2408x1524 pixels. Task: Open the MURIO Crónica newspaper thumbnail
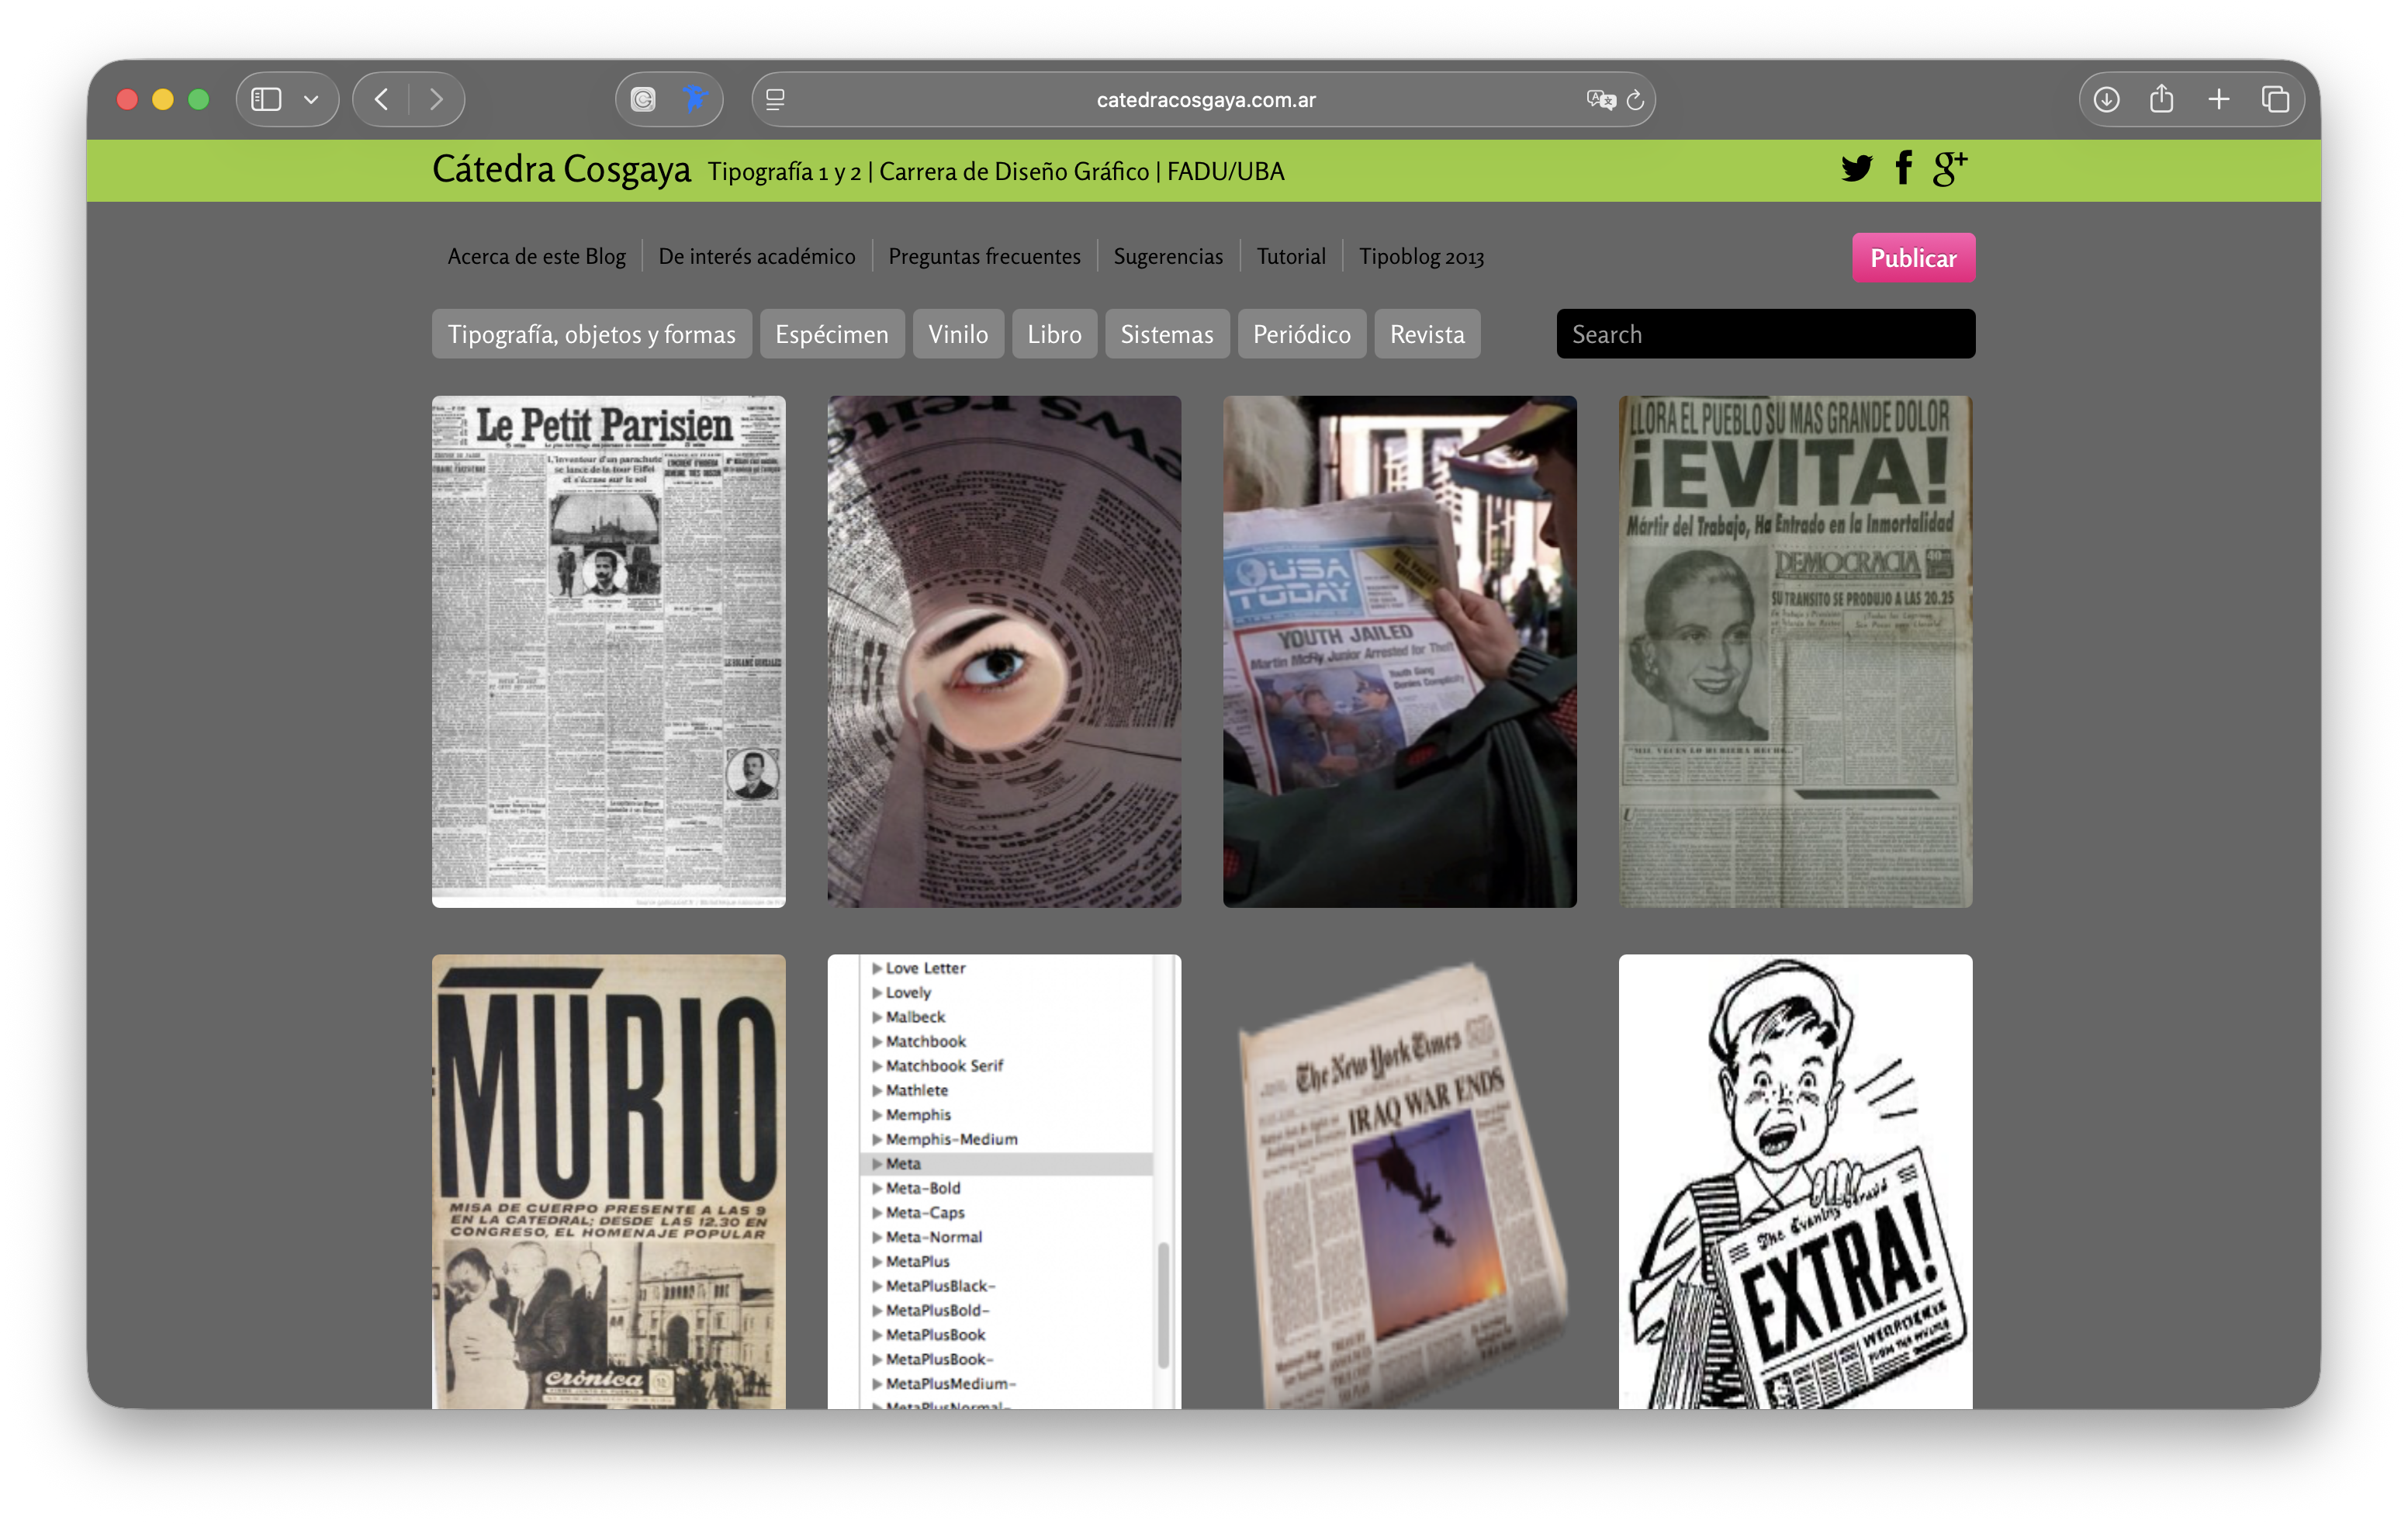608,1181
